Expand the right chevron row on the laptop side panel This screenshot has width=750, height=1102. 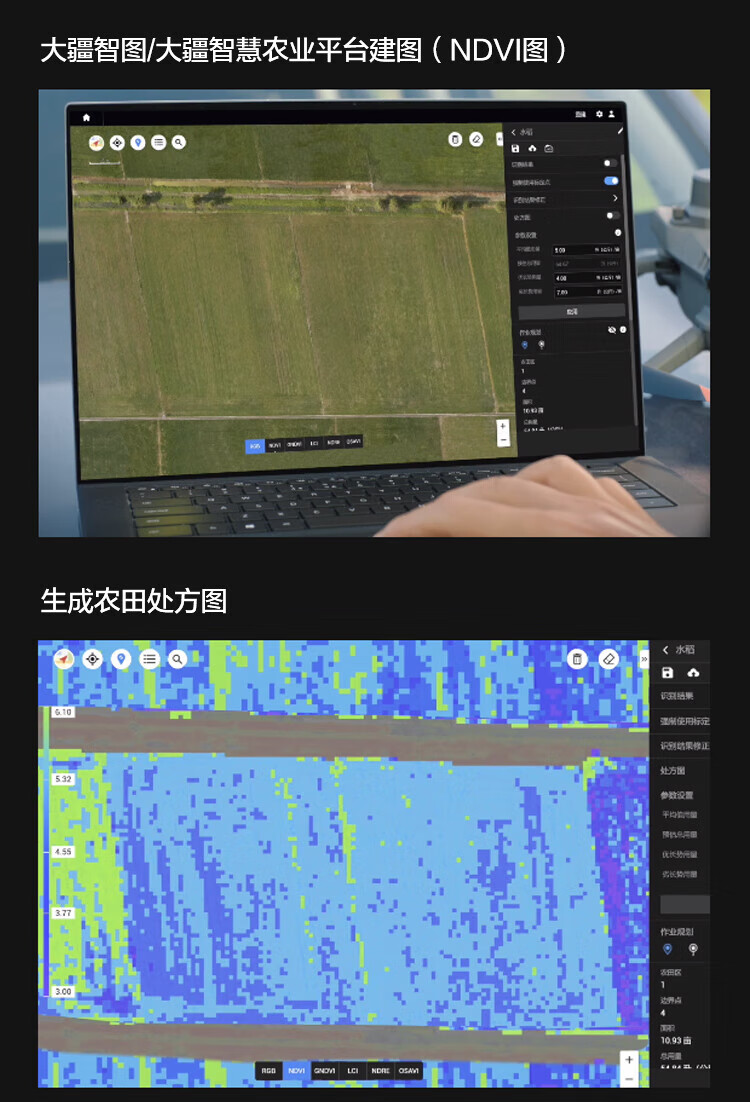click(614, 198)
